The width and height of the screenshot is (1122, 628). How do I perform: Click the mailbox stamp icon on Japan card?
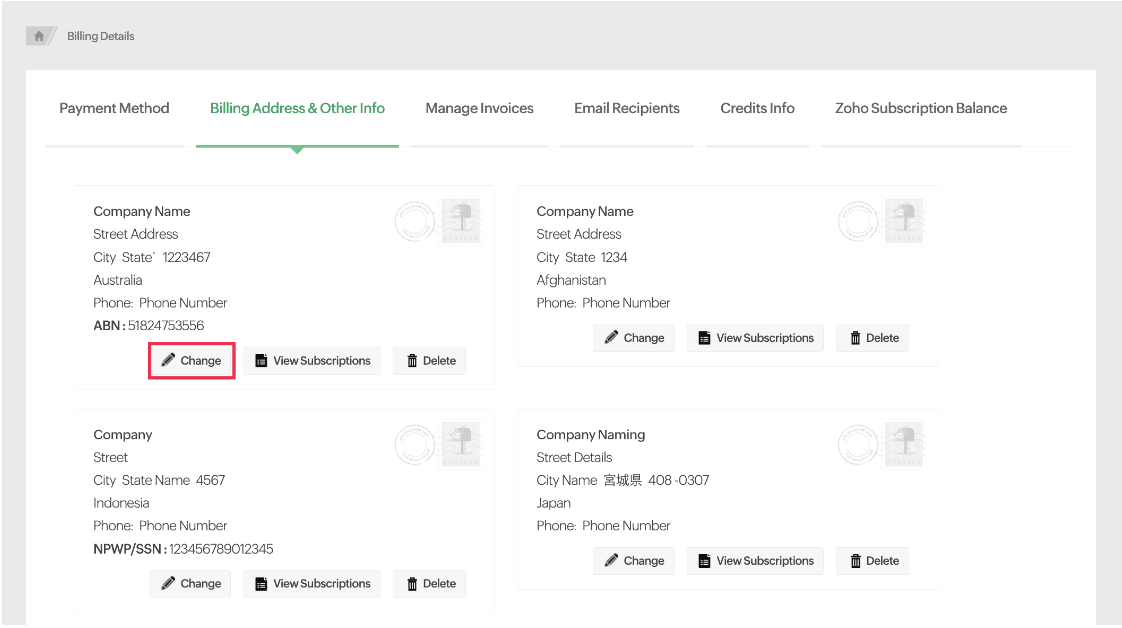tap(904, 444)
